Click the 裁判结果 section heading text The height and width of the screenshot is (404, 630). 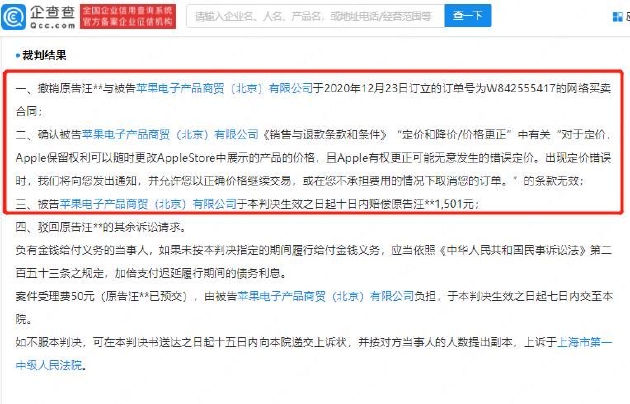click(44, 55)
